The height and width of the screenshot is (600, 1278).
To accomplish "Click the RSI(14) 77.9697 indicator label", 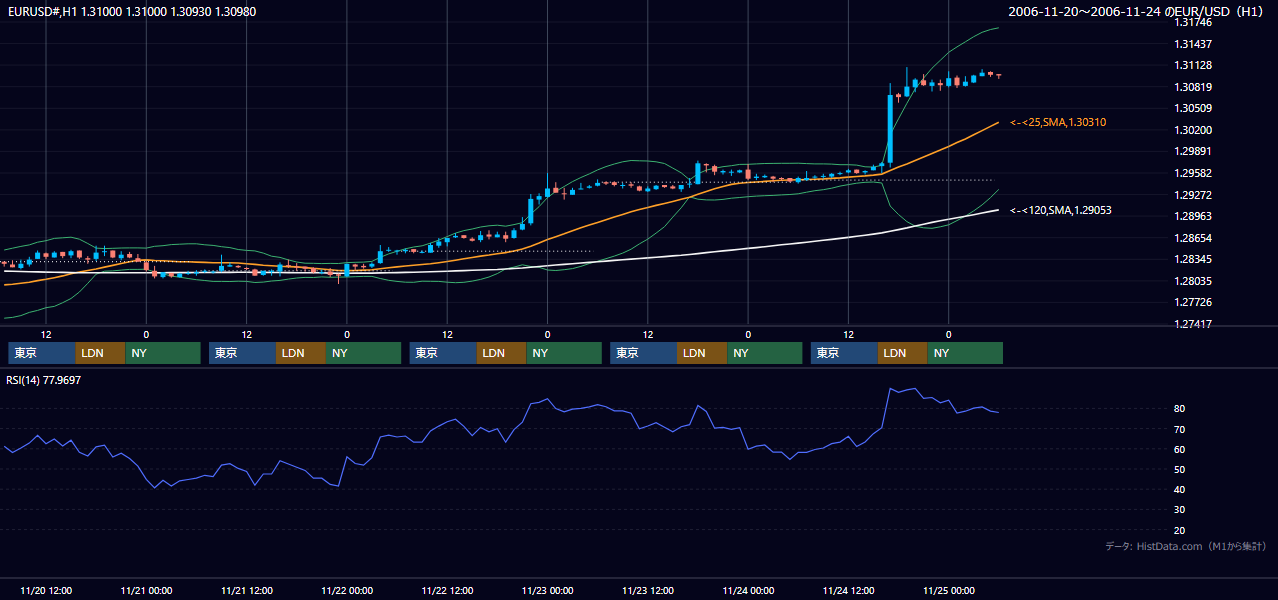I will coord(44,380).
